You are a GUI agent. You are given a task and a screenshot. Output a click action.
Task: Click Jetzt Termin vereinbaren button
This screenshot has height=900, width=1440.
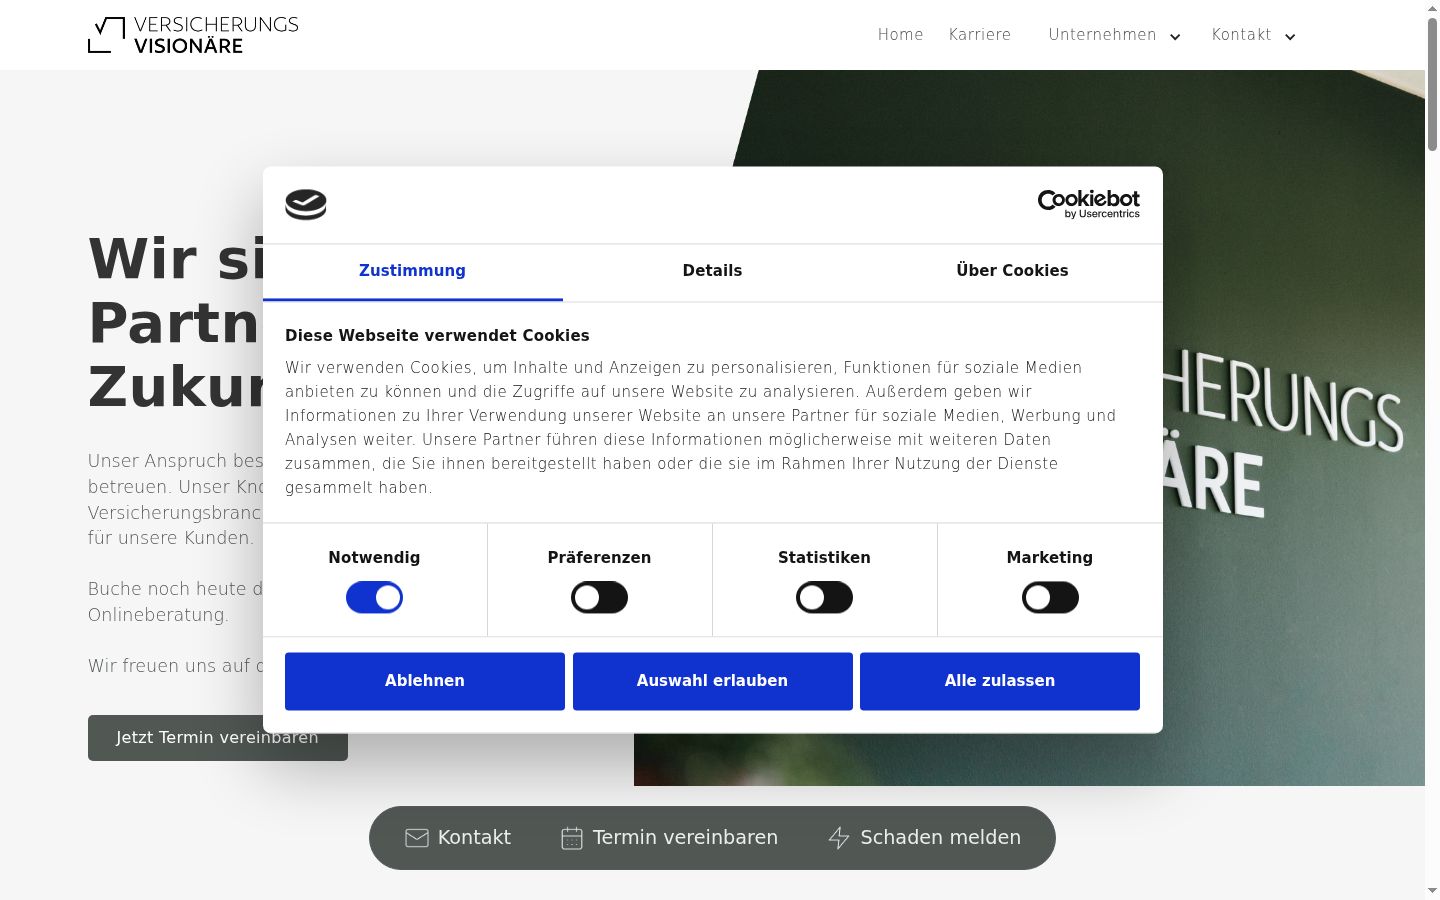218,738
